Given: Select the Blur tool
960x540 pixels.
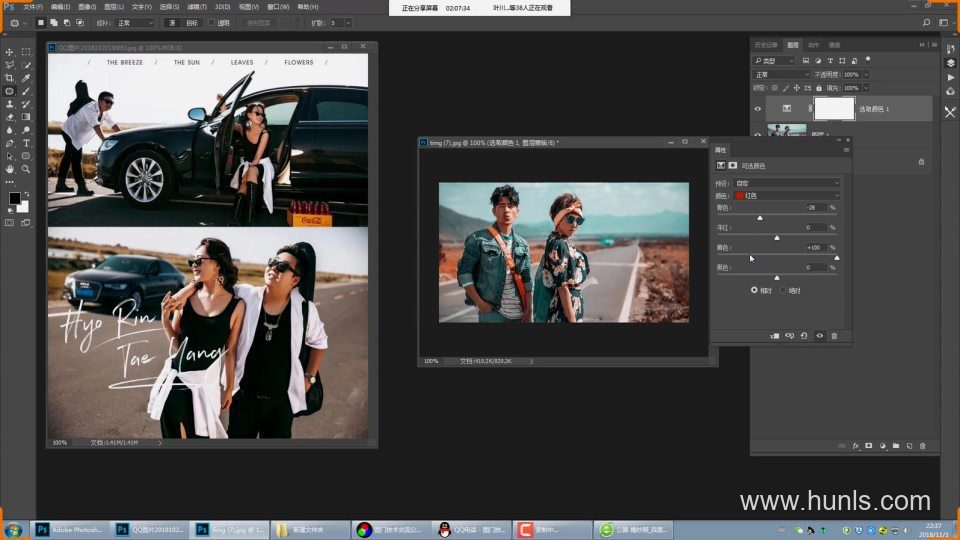Looking at the screenshot, I should click(9, 130).
